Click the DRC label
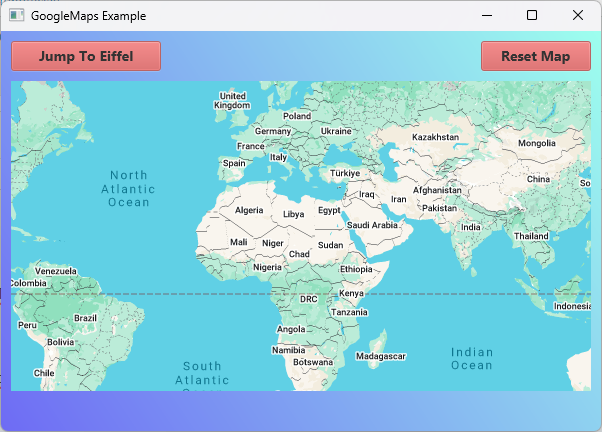The image size is (602, 432). 309,299
